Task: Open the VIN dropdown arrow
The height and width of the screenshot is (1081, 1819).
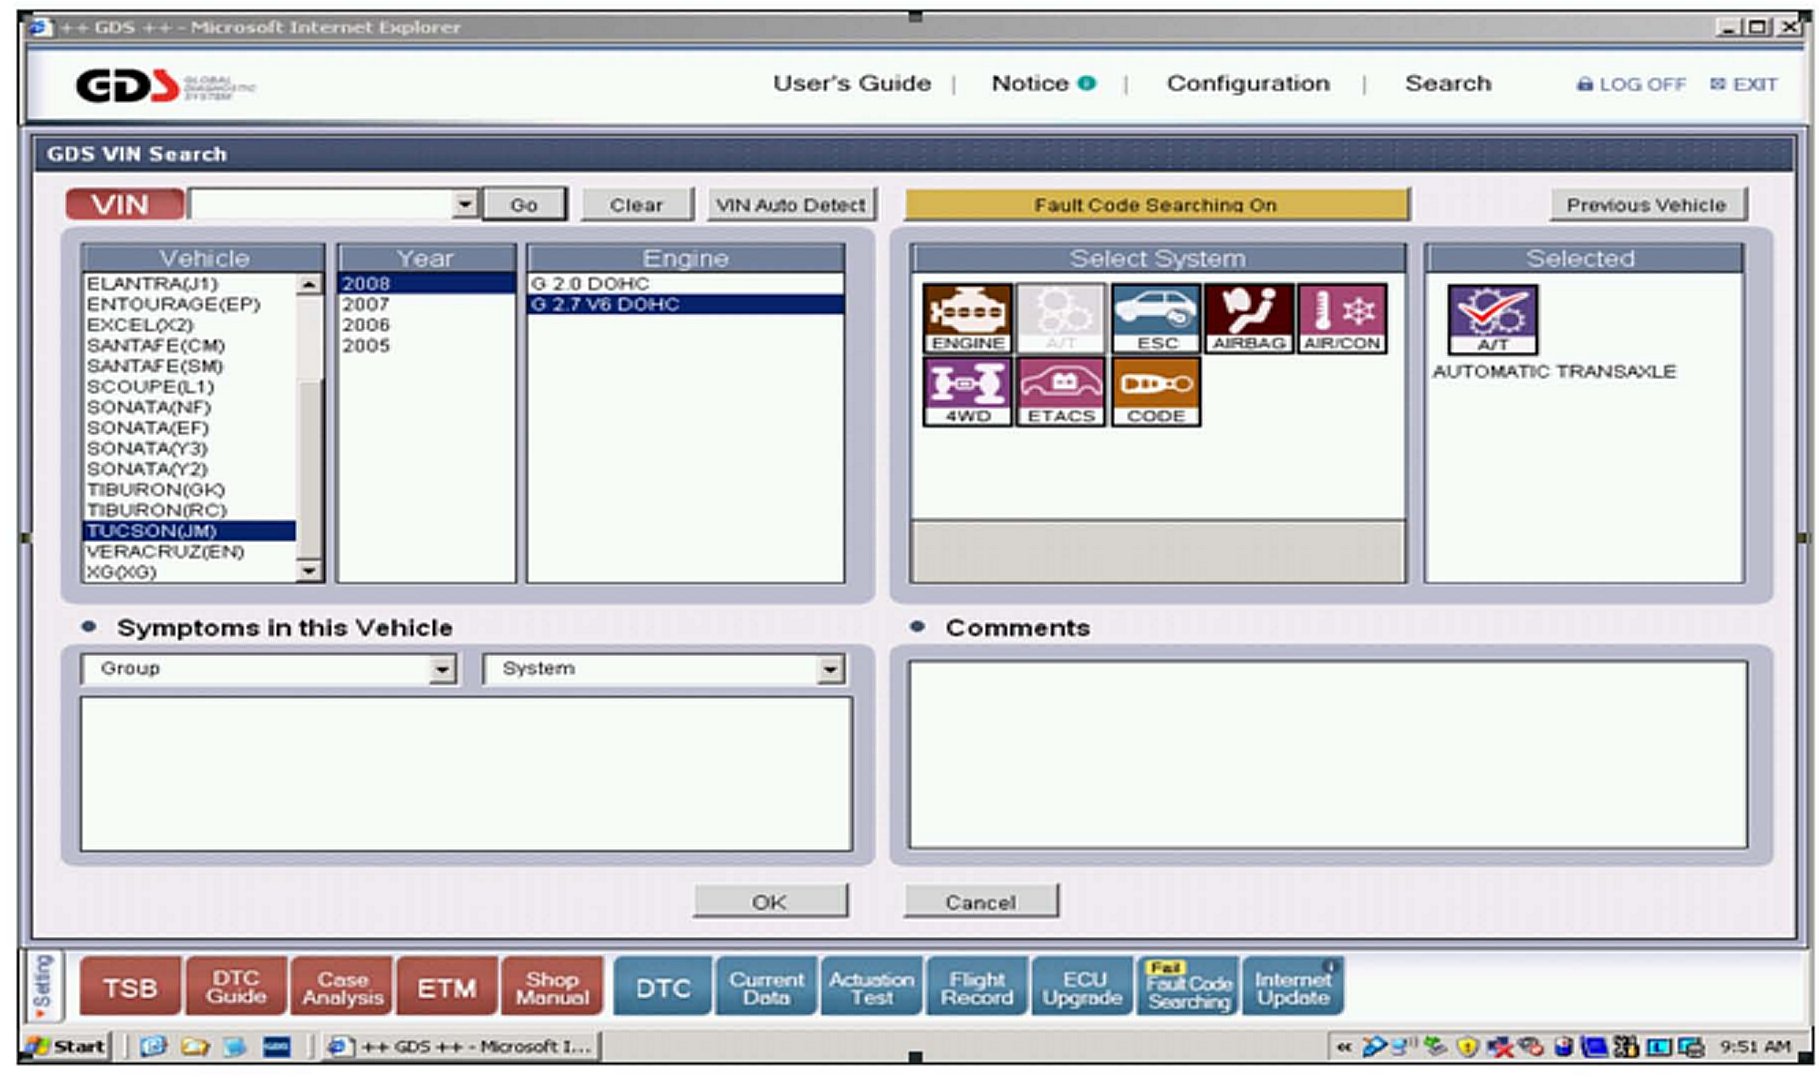Action: 464,204
